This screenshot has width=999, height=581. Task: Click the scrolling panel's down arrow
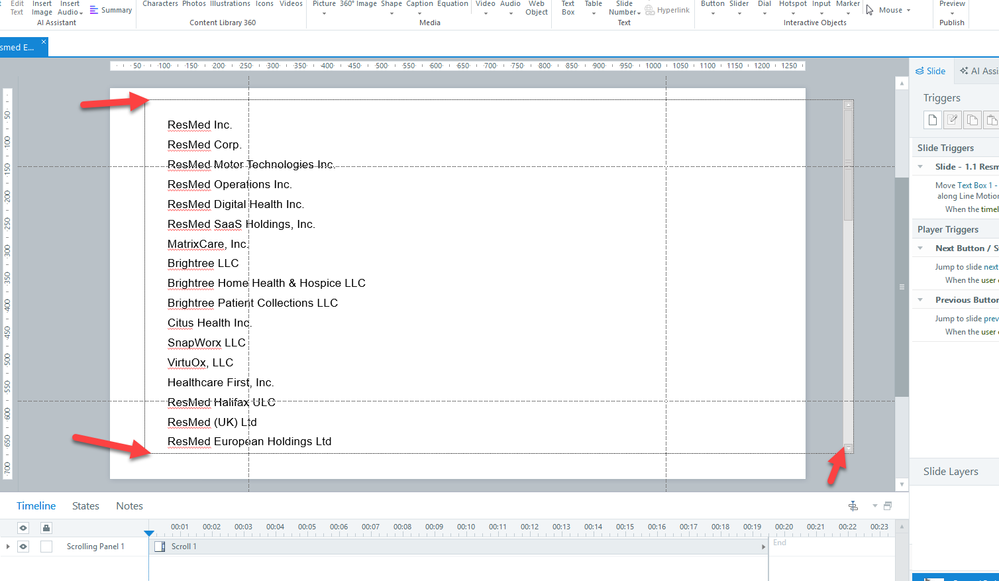(x=848, y=449)
